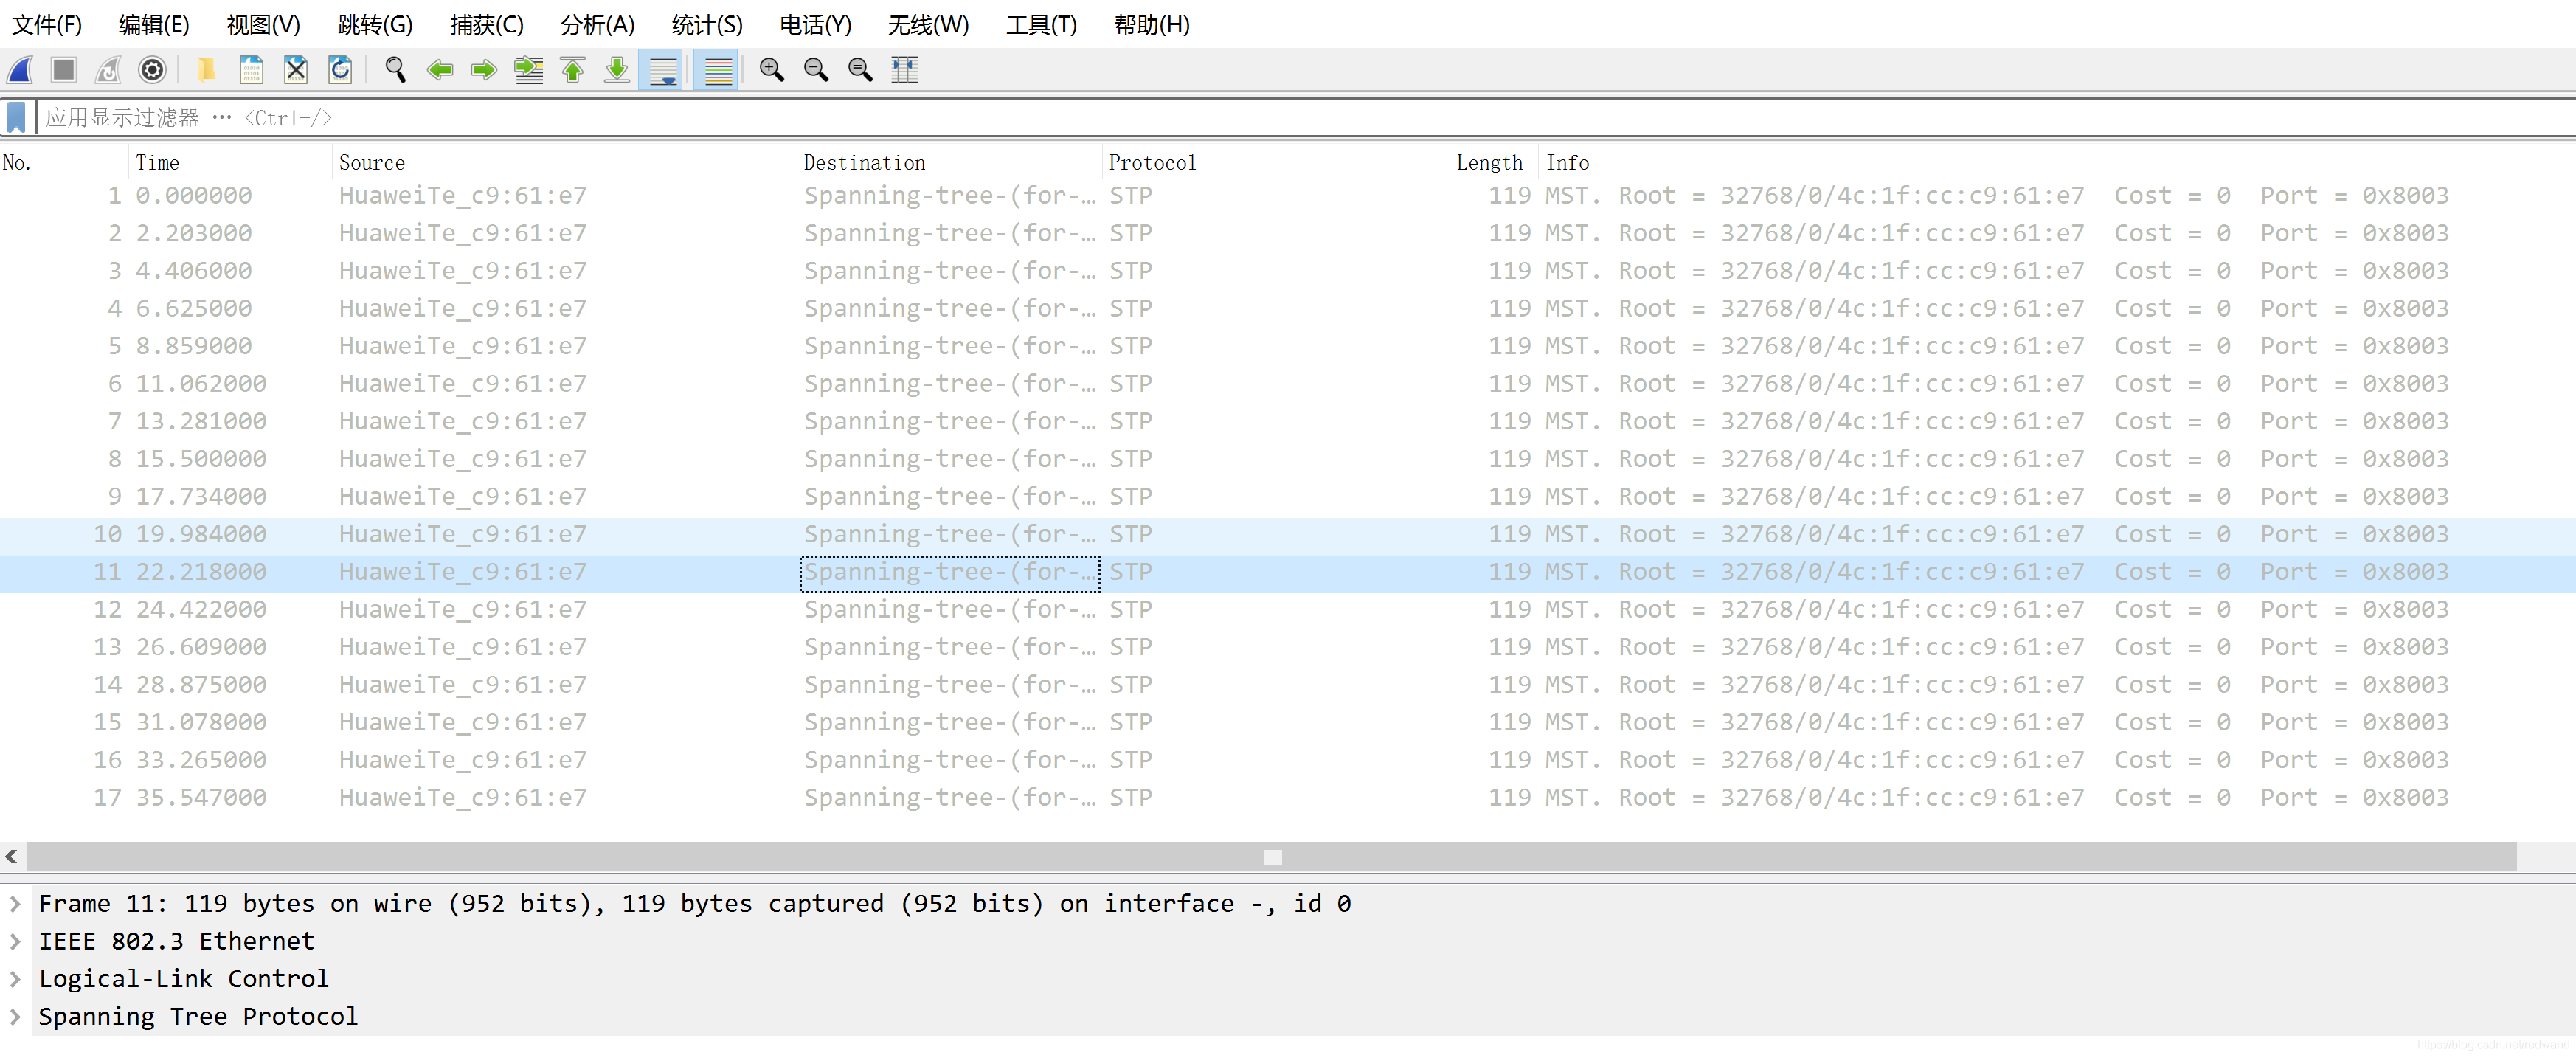The width and height of the screenshot is (2576, 1058).
Task: Expand the Logical-Link Control section
Action: point(15,979)
